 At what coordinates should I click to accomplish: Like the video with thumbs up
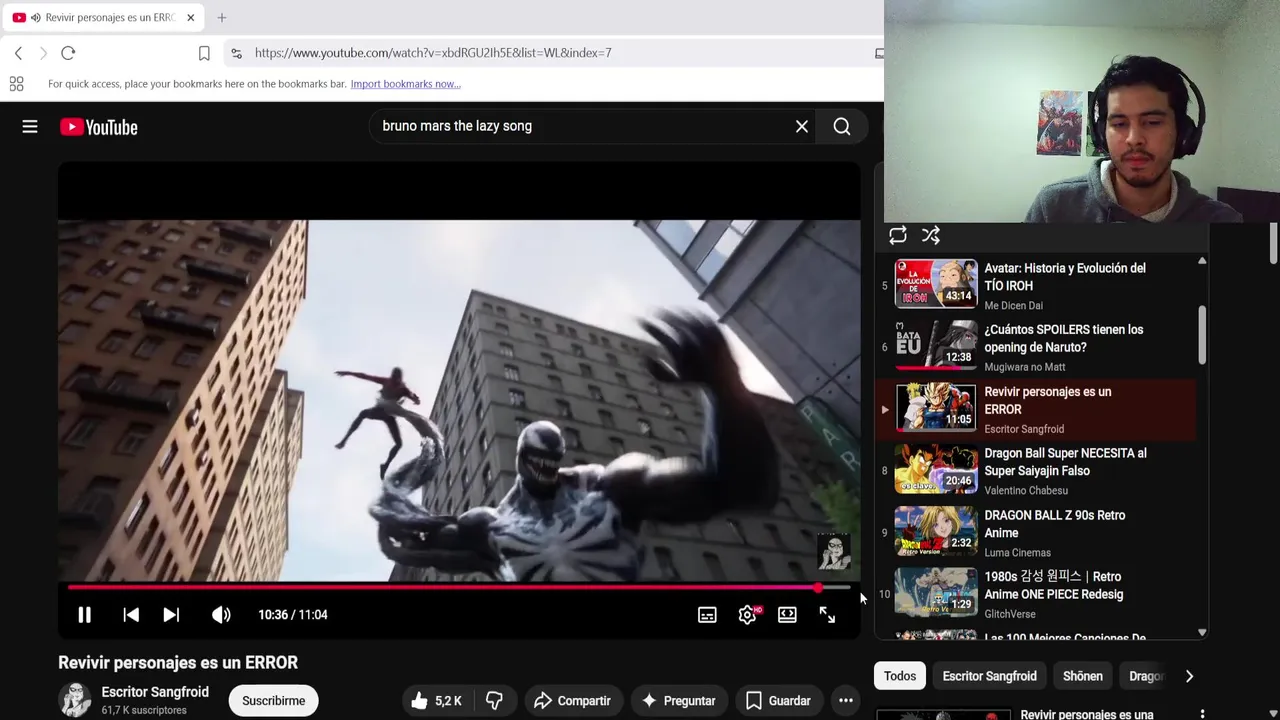tap(436, 701)
